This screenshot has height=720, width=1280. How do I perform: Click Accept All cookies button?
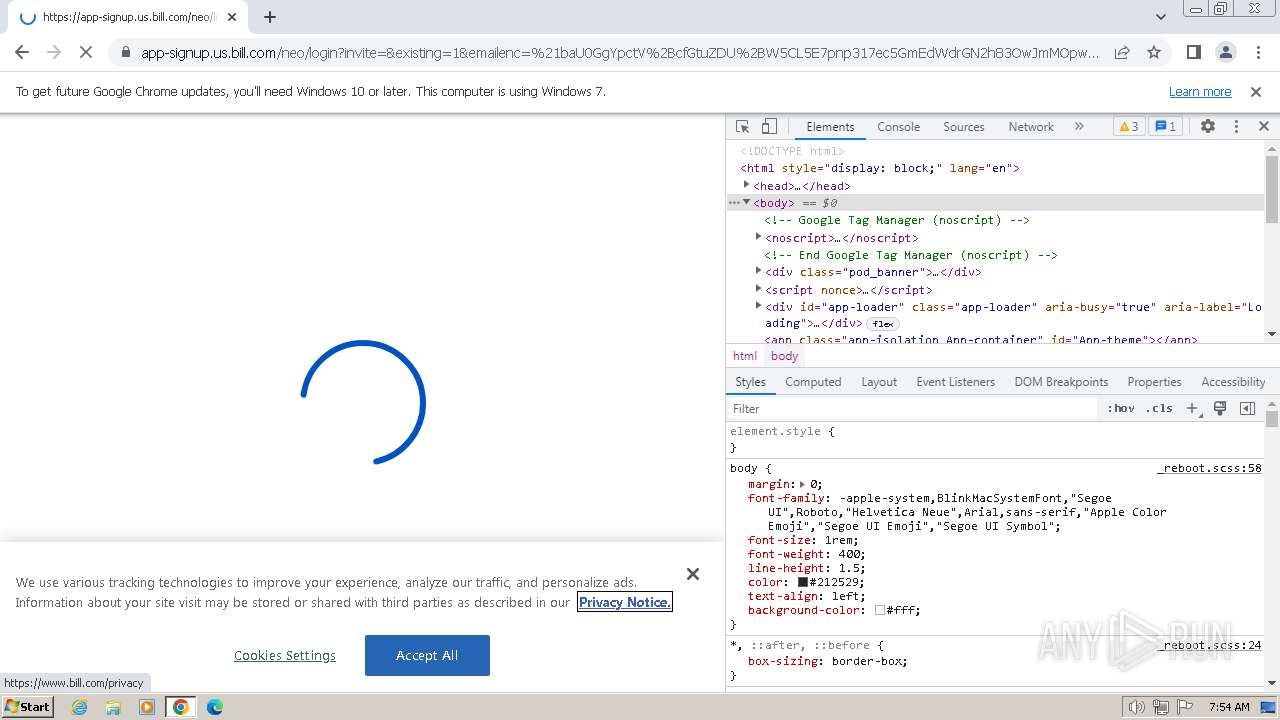[x=427, y=655]
